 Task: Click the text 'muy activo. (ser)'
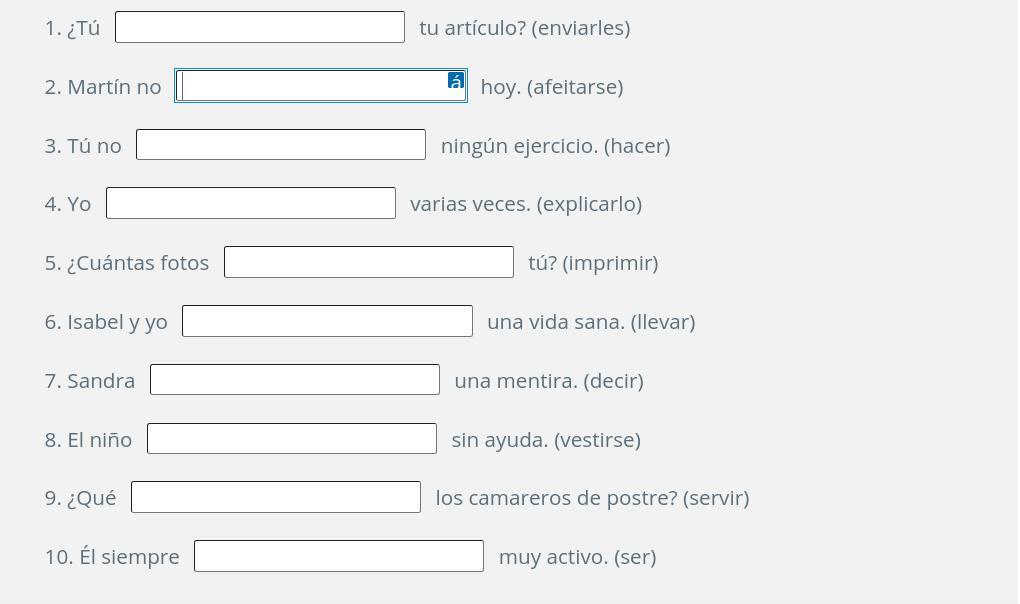(x=577, y=557)
